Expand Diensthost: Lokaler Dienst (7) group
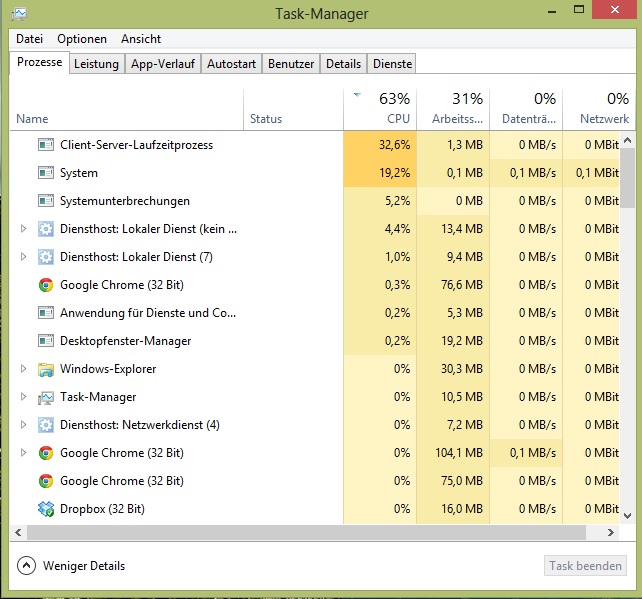 pyautogui.click(x=23, y=257)
